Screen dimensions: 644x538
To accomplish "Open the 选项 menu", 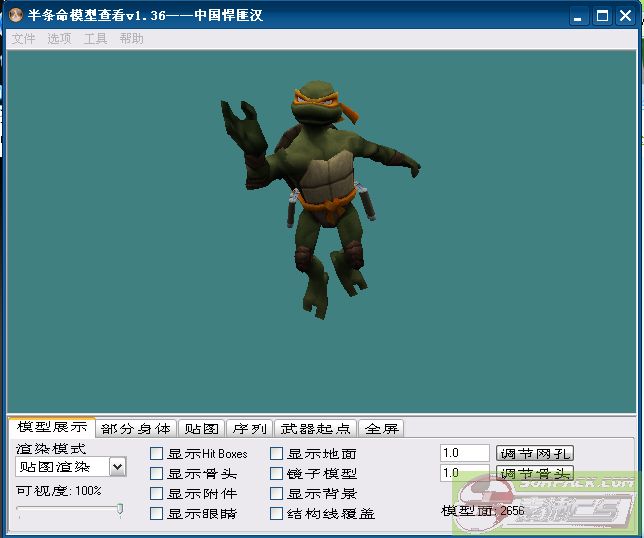I will point(59,39).
